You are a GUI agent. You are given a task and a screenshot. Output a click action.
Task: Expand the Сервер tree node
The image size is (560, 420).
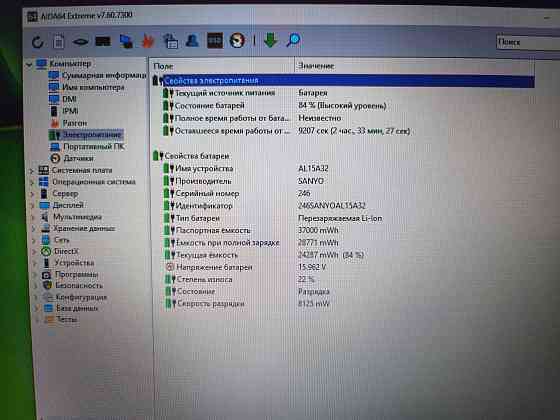pyautogui.click(x=32, y=194)
